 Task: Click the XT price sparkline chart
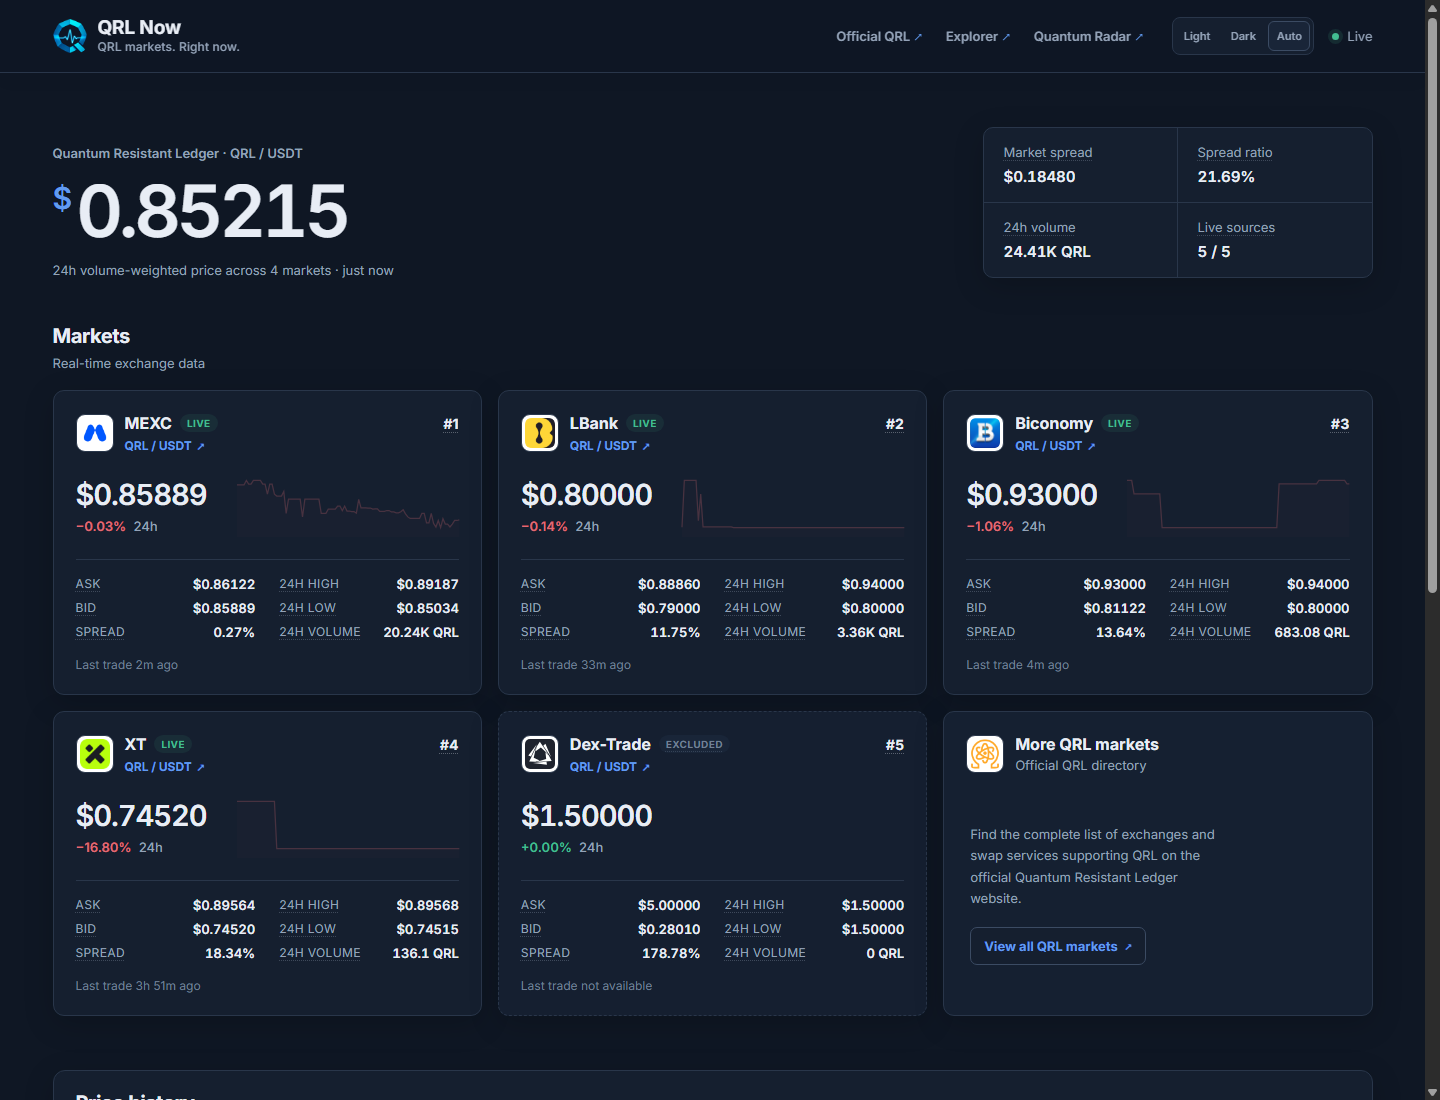tap(348, 828)
